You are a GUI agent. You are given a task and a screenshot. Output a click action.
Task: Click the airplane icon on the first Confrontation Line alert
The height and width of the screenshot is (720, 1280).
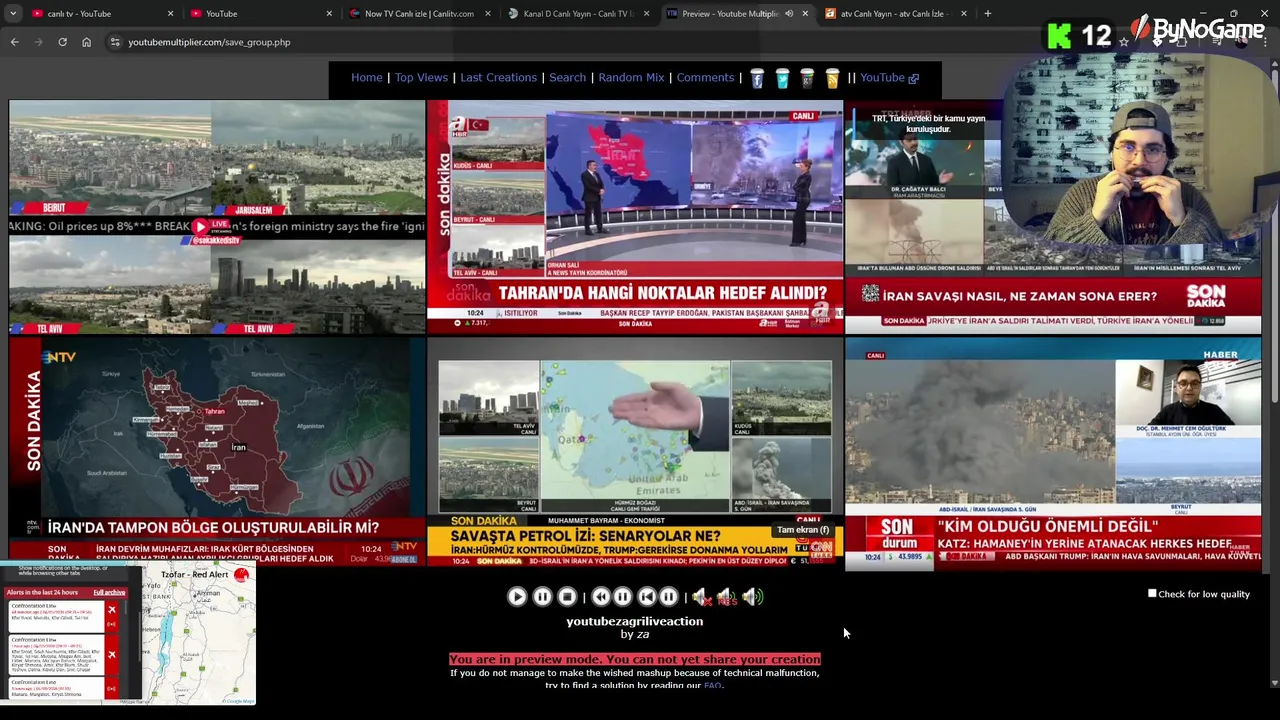point(111,610)
